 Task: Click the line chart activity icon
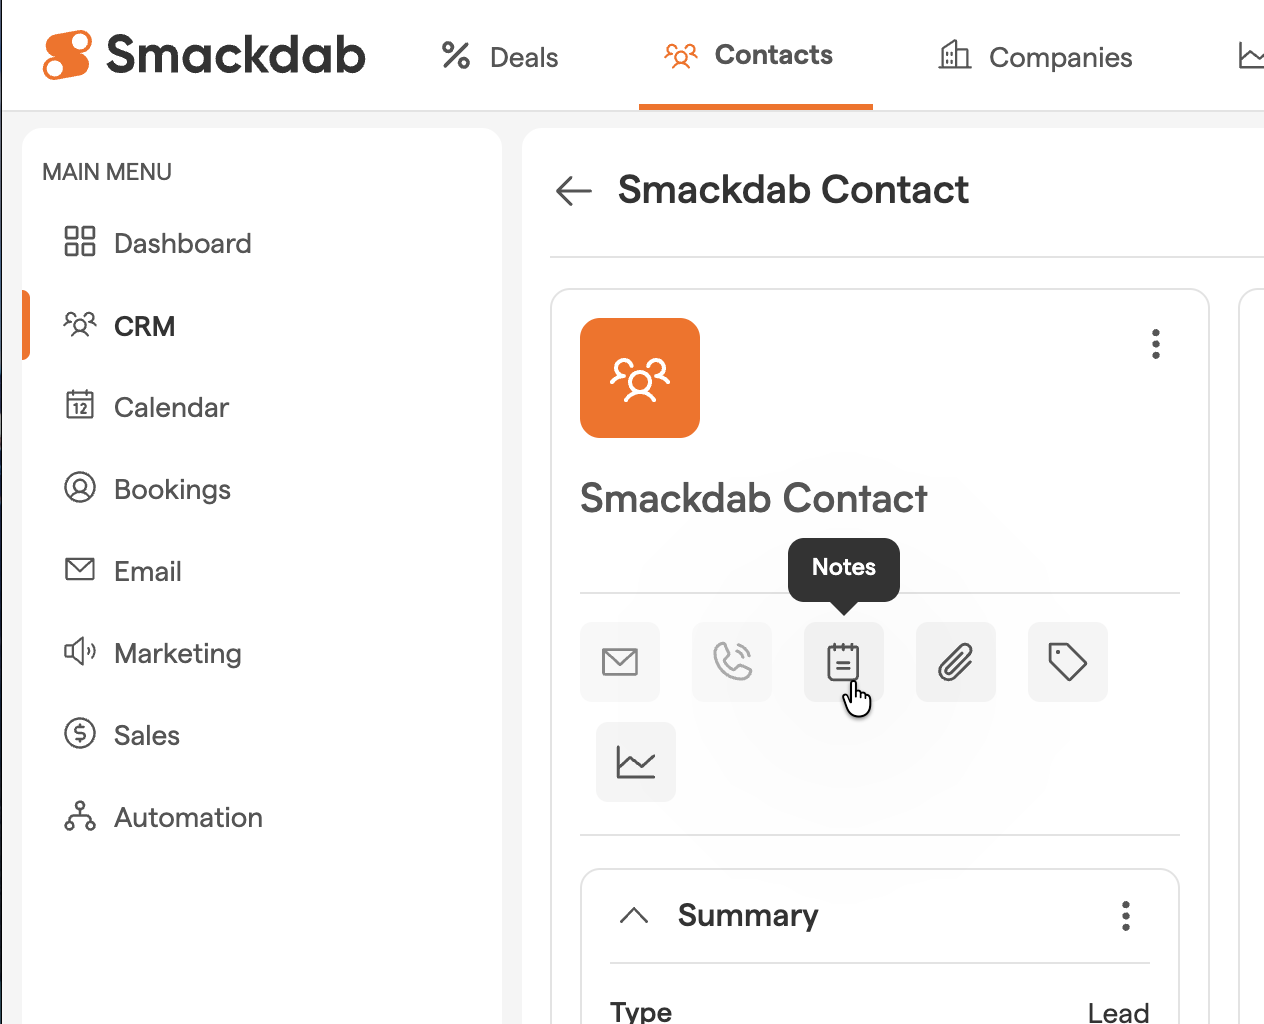coord(636,762)
